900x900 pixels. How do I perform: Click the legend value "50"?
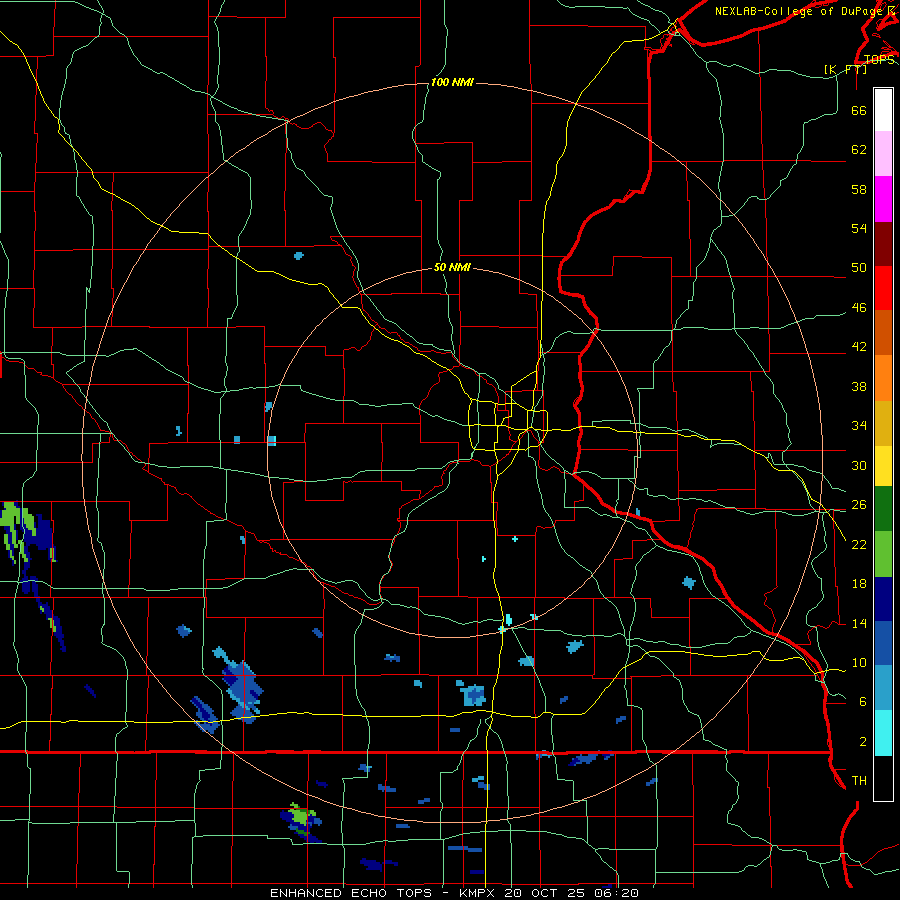[x=859, y=268]
